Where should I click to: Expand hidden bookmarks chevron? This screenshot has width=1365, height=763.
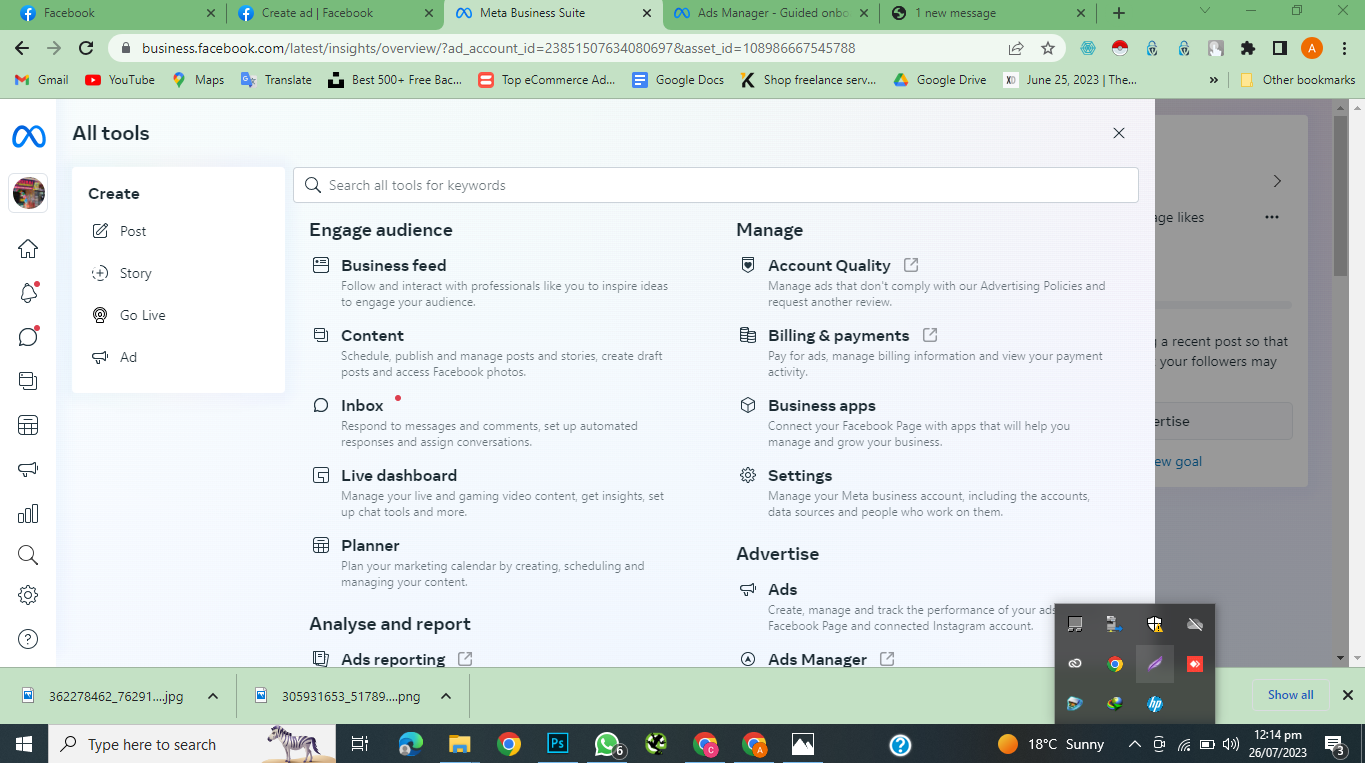coord(1214,80)
